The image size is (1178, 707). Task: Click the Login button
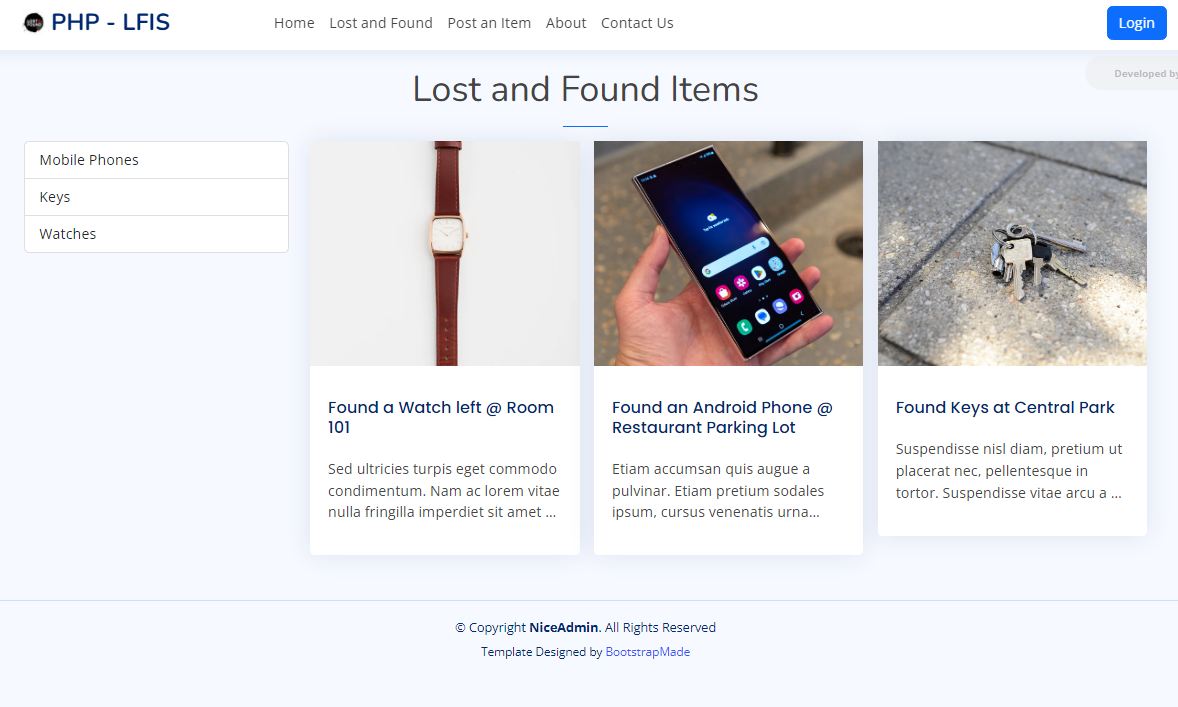[x=1136, y=23]
